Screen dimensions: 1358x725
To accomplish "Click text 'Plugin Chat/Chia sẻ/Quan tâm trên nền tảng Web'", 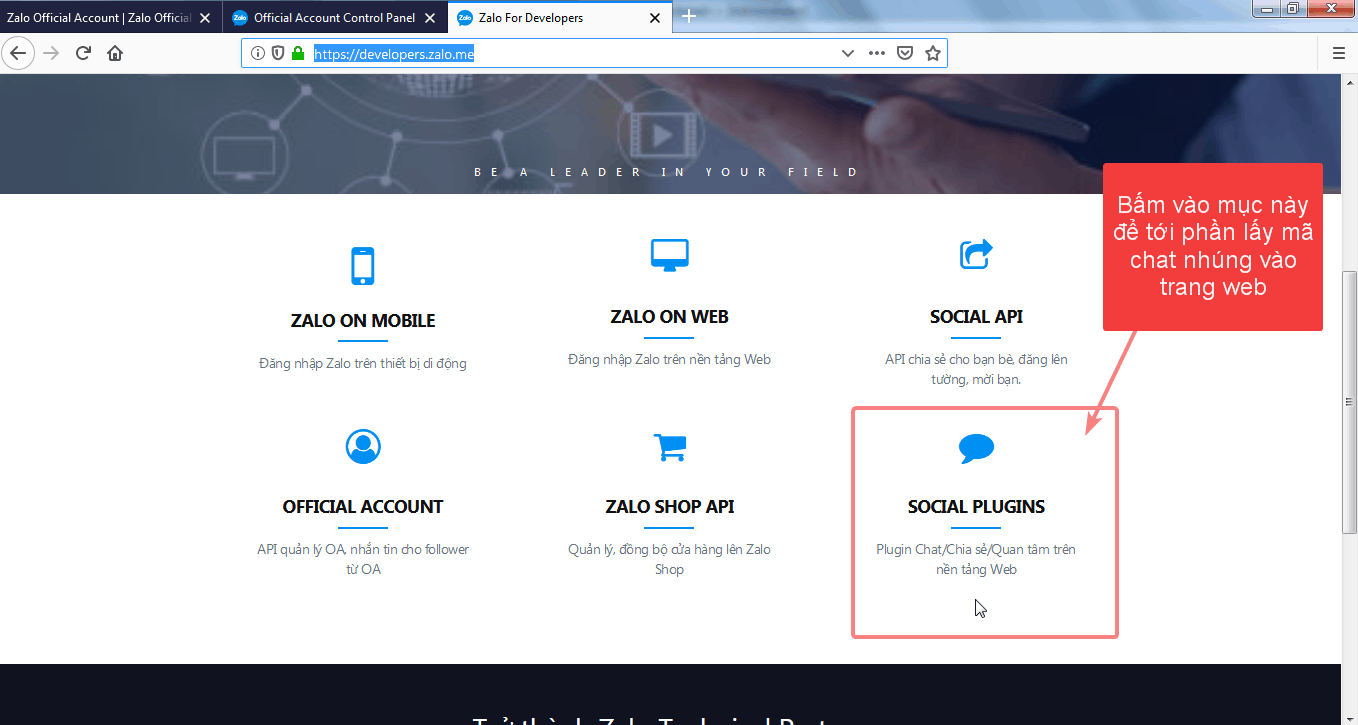I will (x=976, y=560).
